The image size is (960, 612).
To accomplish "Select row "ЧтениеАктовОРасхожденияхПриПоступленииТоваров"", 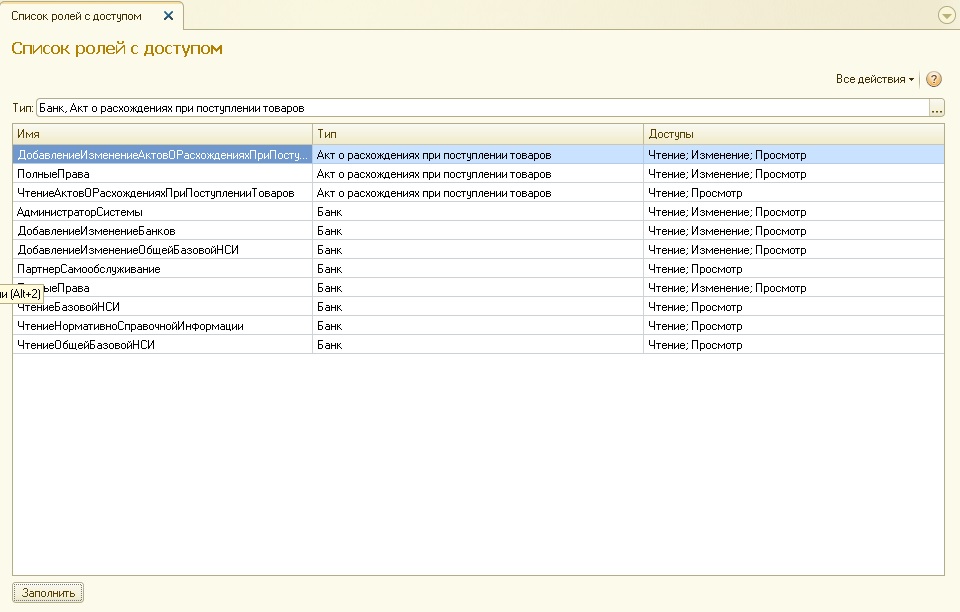I will (478, 193).
